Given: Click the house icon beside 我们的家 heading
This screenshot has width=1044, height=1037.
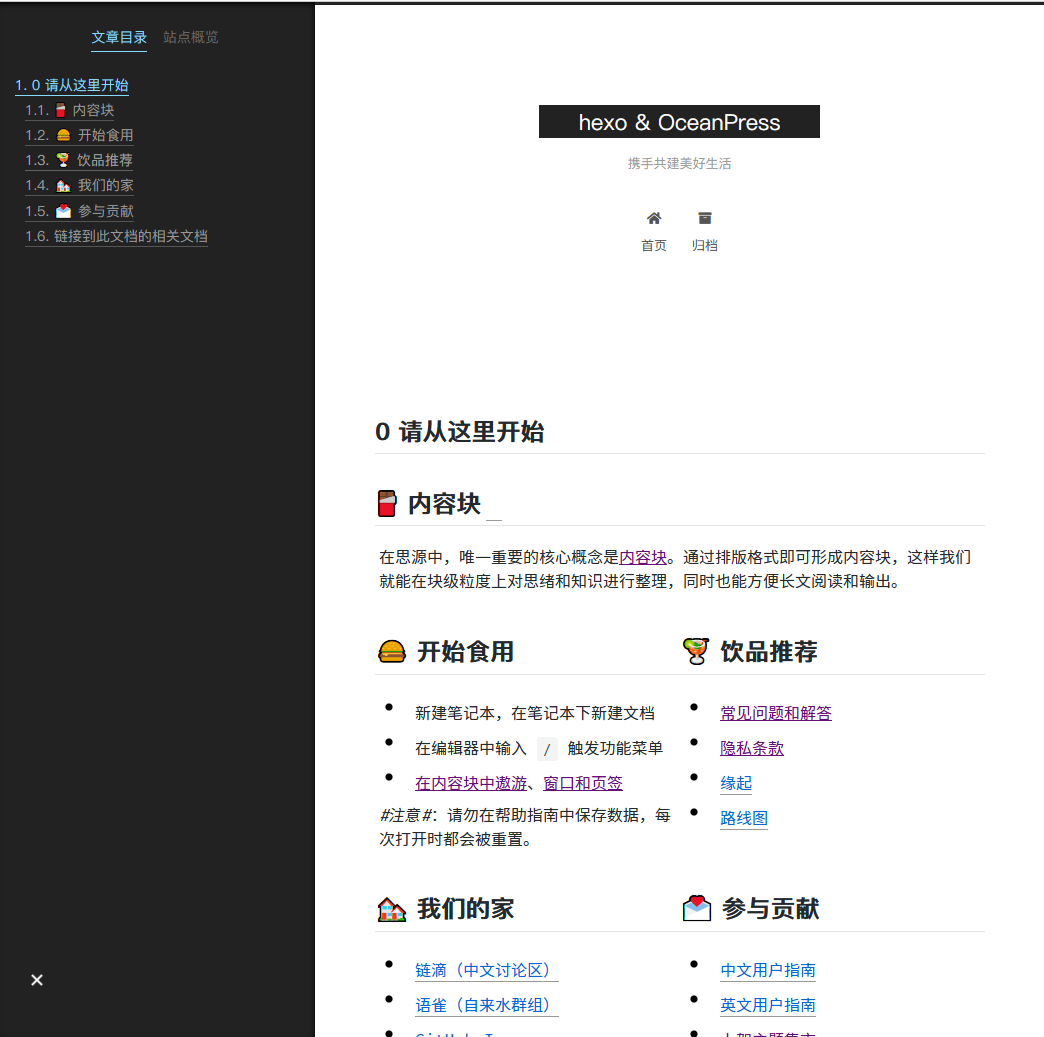Looking at the screenshot, I should (391, 907).
